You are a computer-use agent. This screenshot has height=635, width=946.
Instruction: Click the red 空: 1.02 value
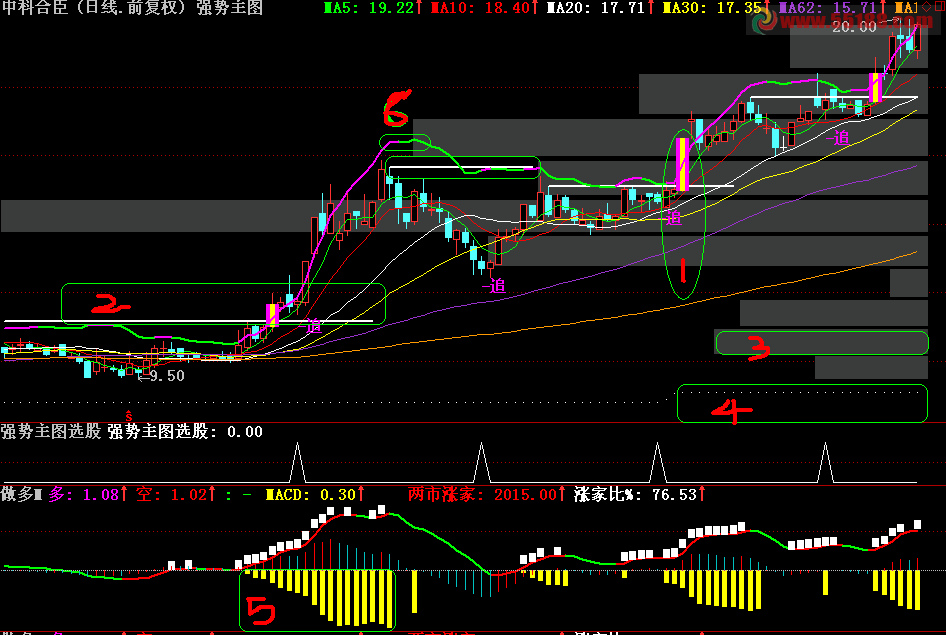click(x=171, y=494)
